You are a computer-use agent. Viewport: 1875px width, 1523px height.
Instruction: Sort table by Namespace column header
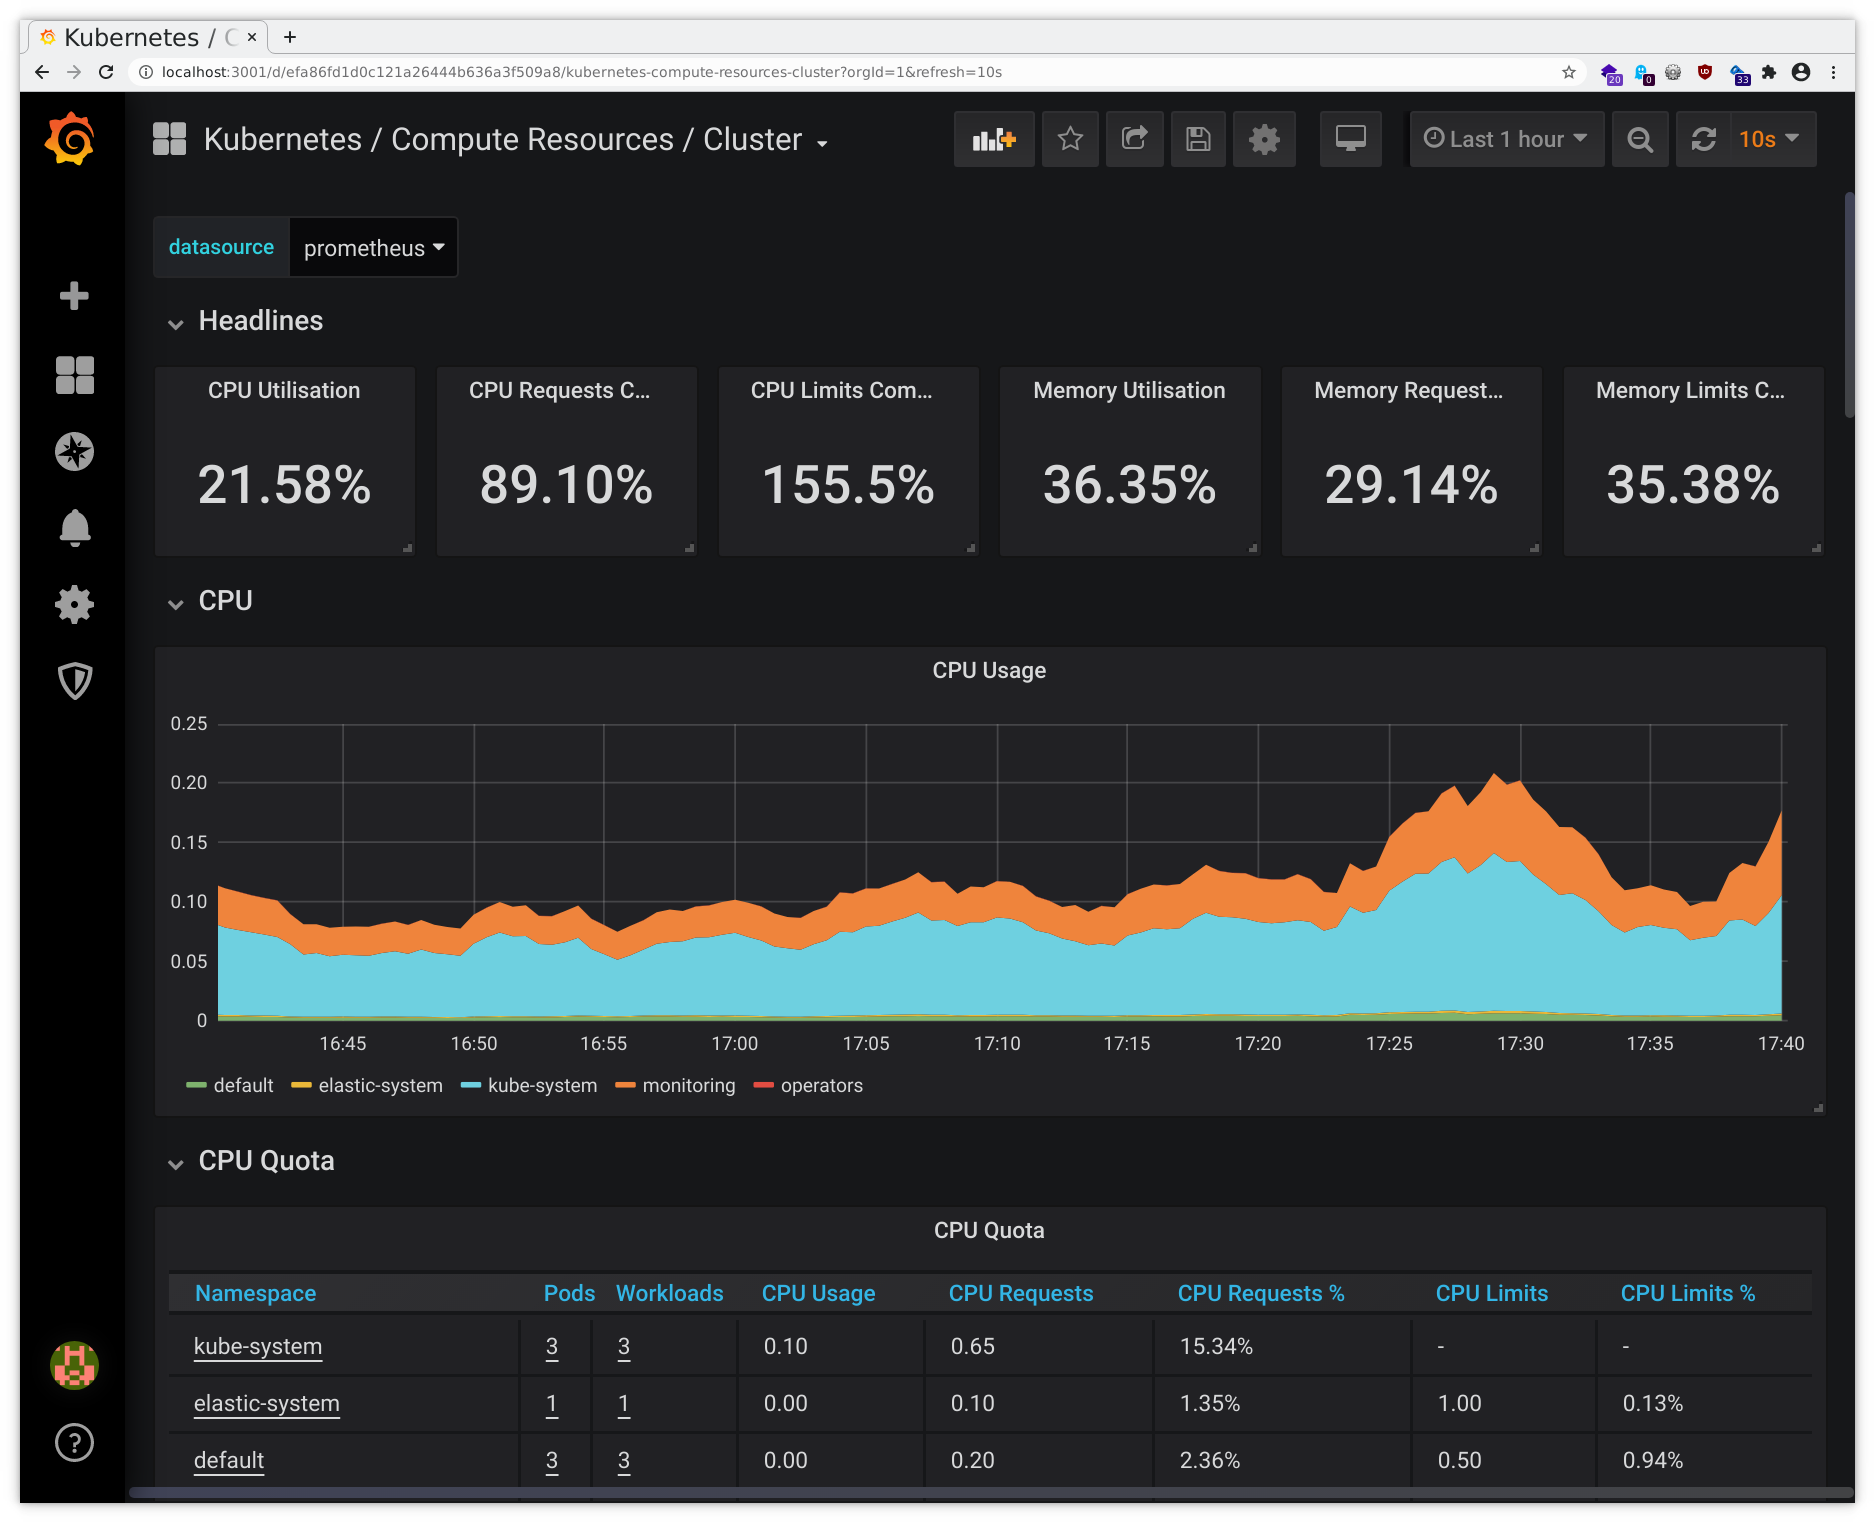[255, 1293]
